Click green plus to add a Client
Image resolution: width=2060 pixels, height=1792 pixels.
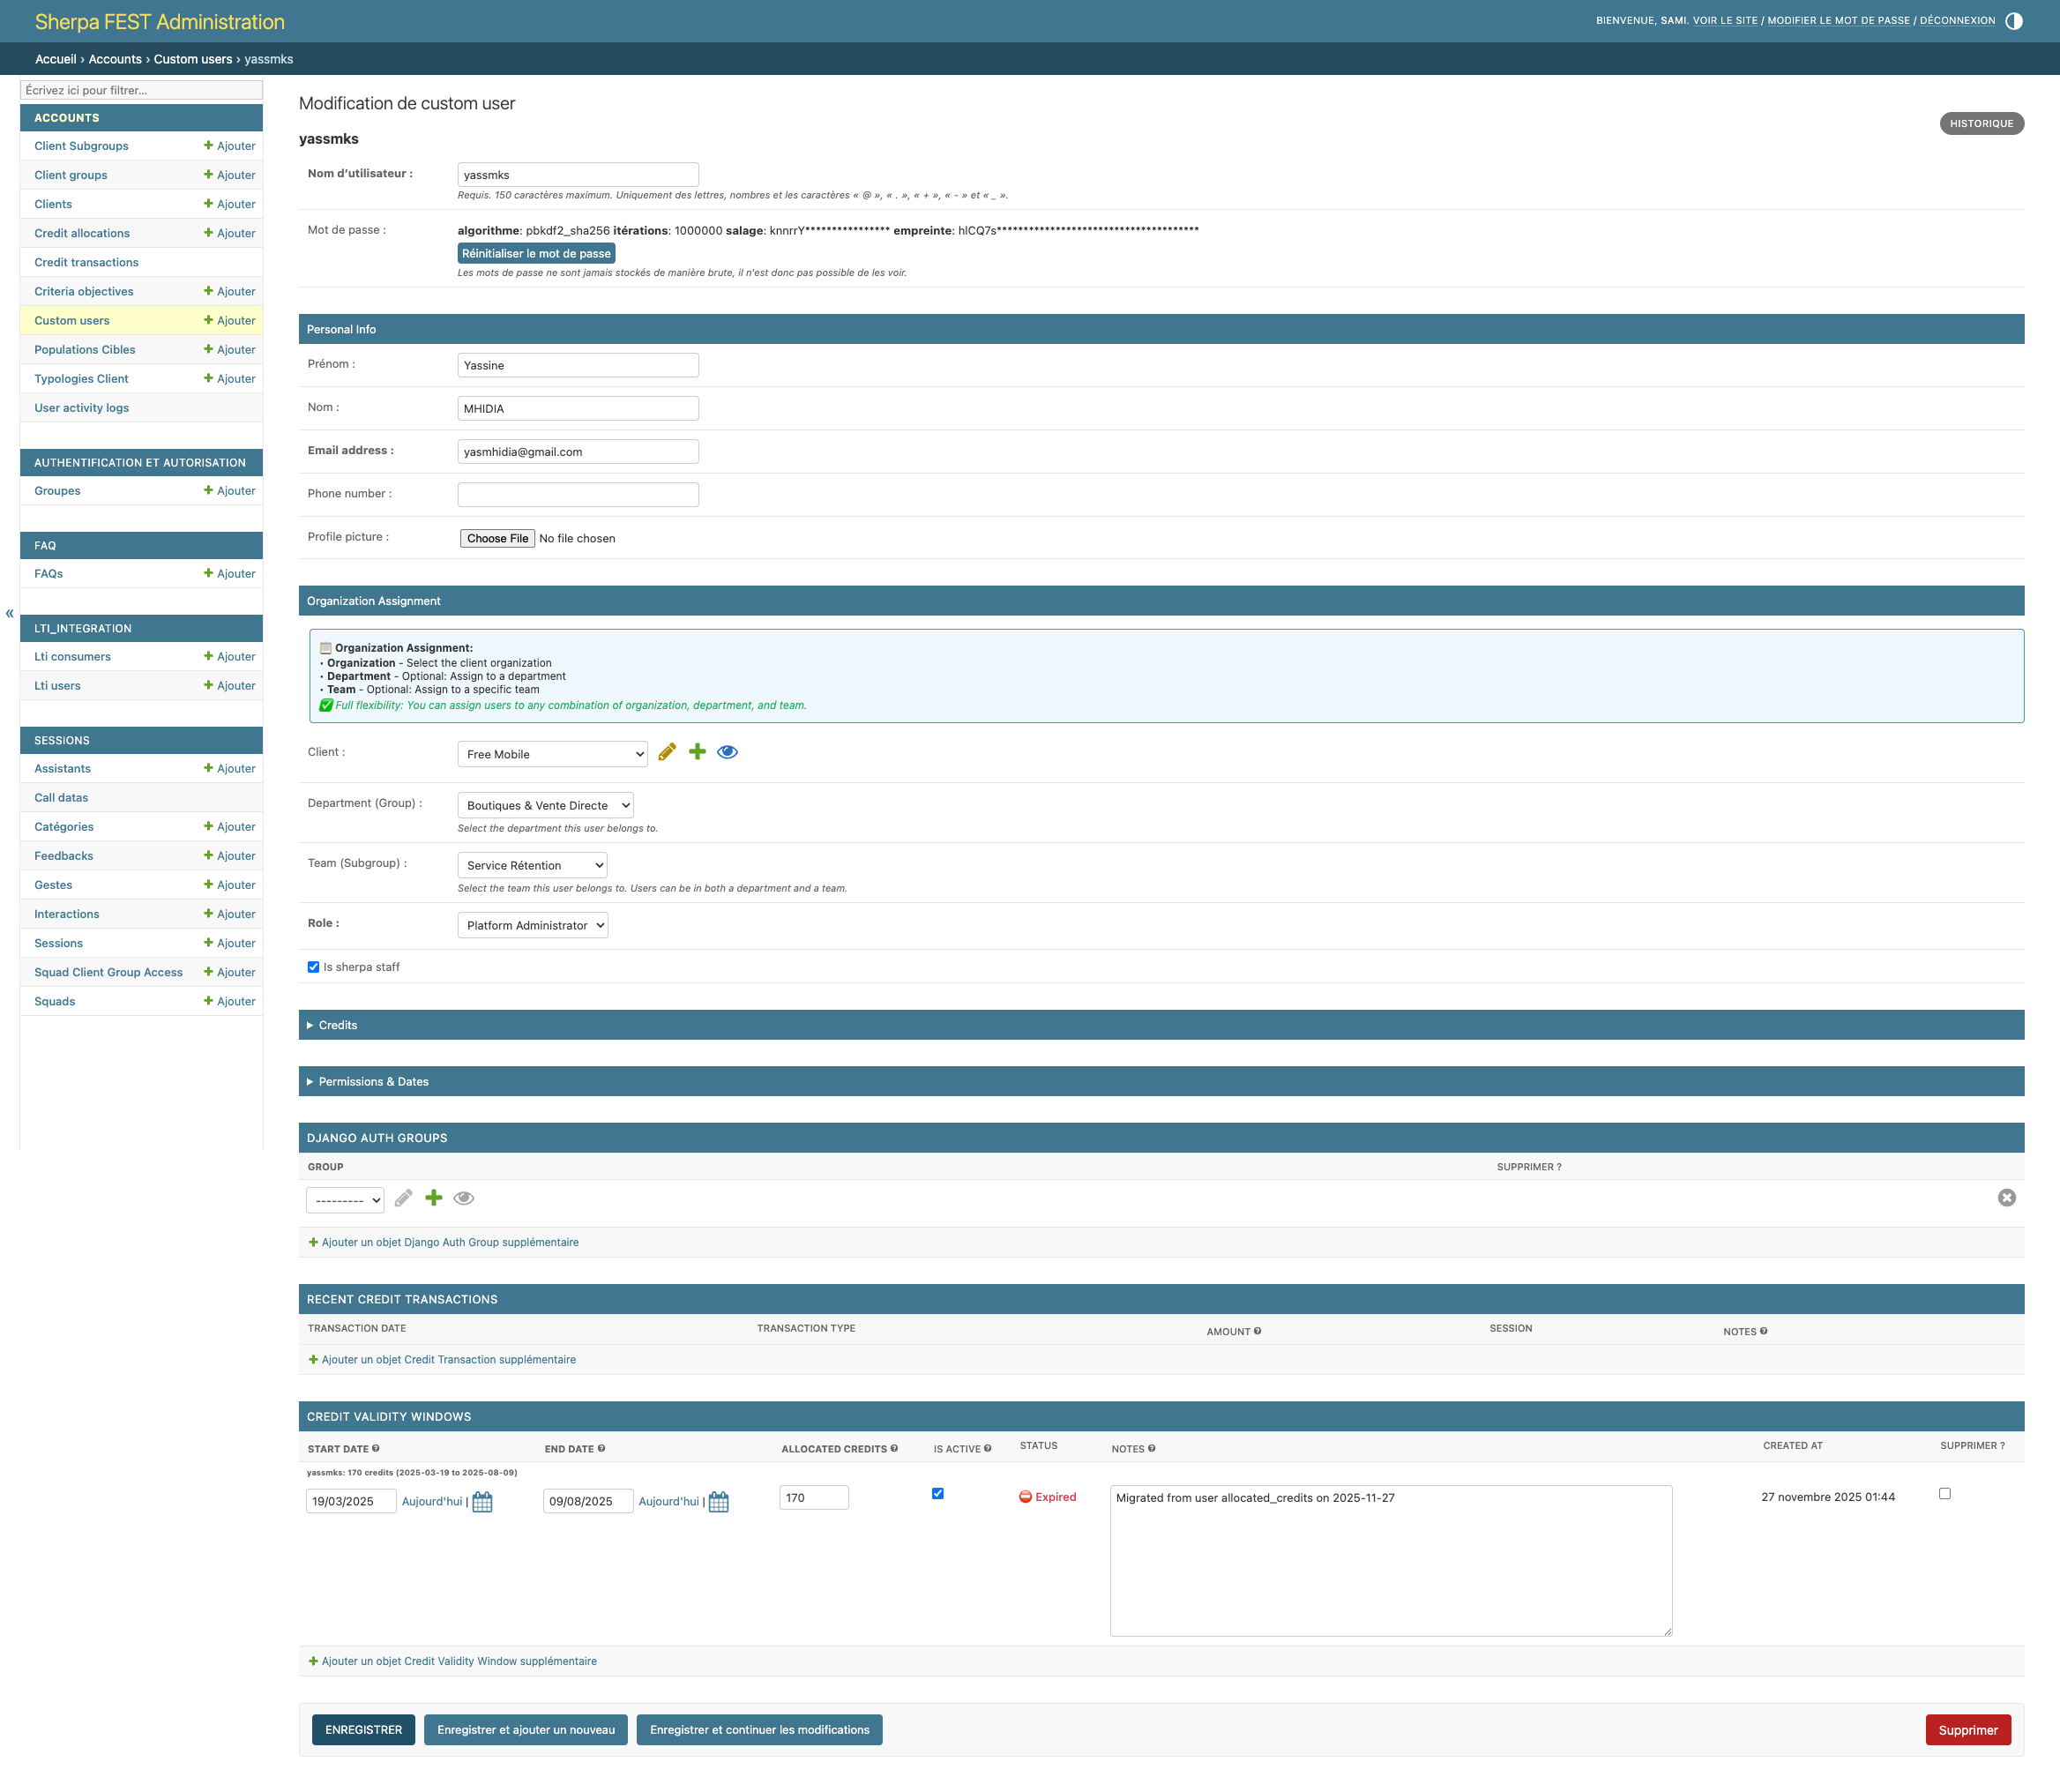point(697,752)
